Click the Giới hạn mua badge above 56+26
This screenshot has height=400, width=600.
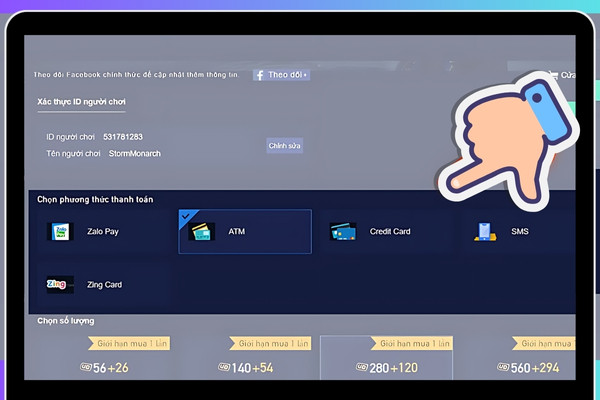(x=129, y=343)
